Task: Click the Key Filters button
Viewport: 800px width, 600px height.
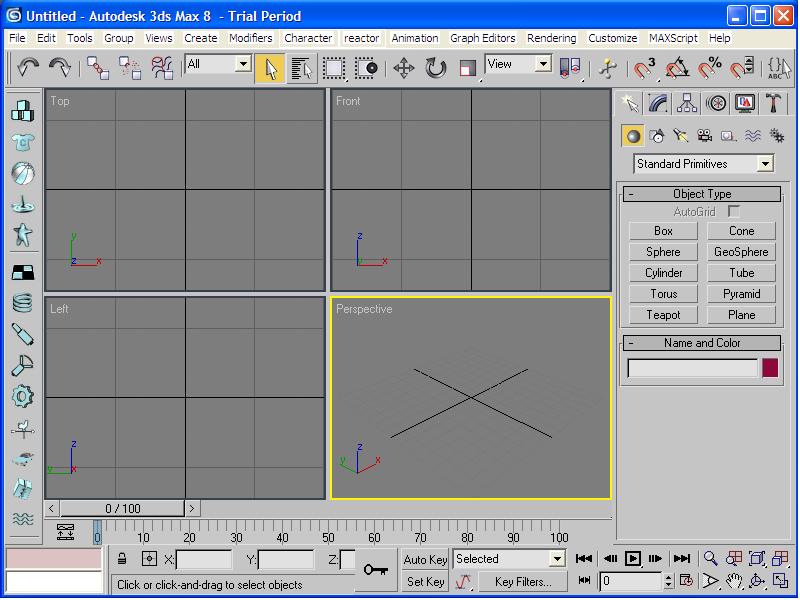Action: [x=523, y=581]
